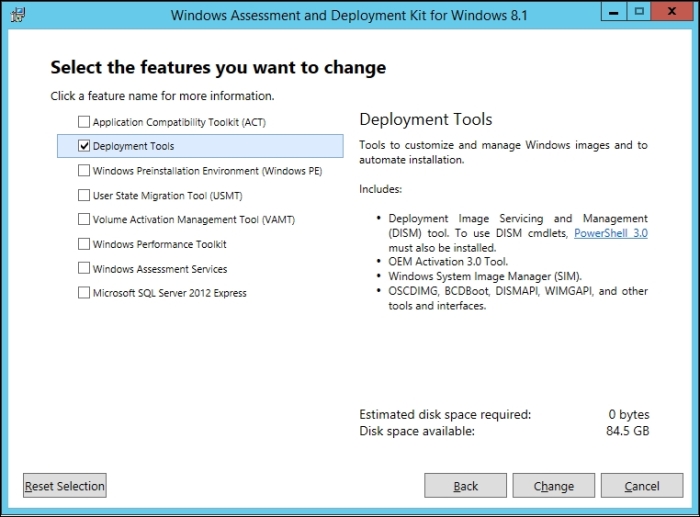Check User State Migration Tool (USMT) box
The image size is (700, 517).
(x=83, y=195)
